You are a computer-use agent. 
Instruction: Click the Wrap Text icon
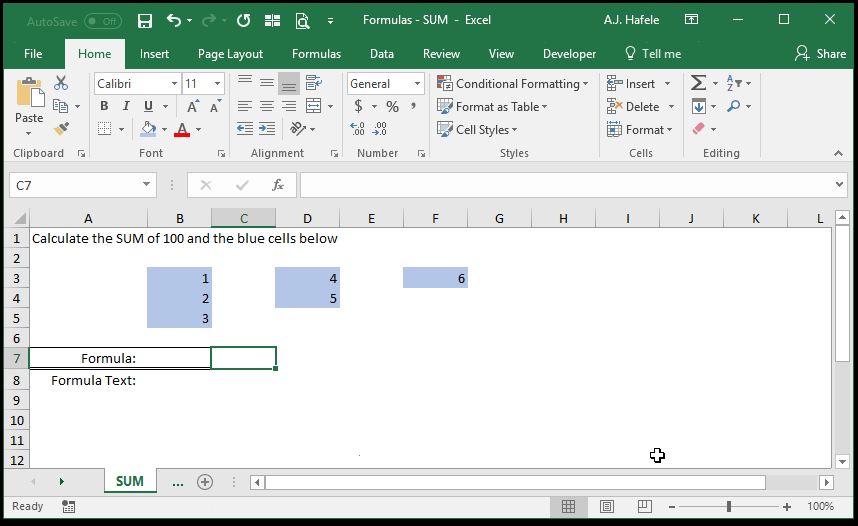(x=314, y=83)
